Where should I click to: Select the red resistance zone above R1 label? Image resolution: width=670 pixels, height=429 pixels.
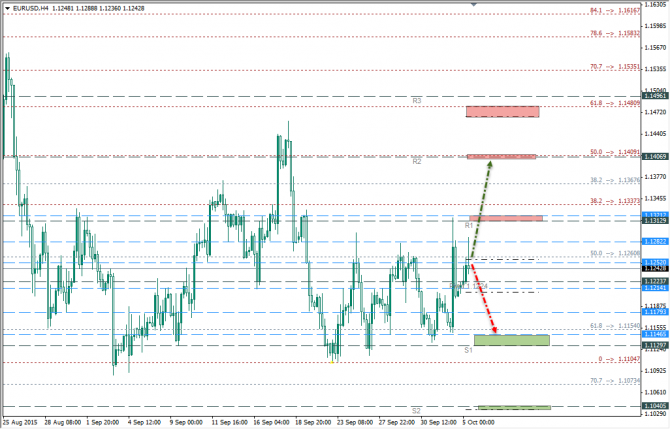click(506, 218)
